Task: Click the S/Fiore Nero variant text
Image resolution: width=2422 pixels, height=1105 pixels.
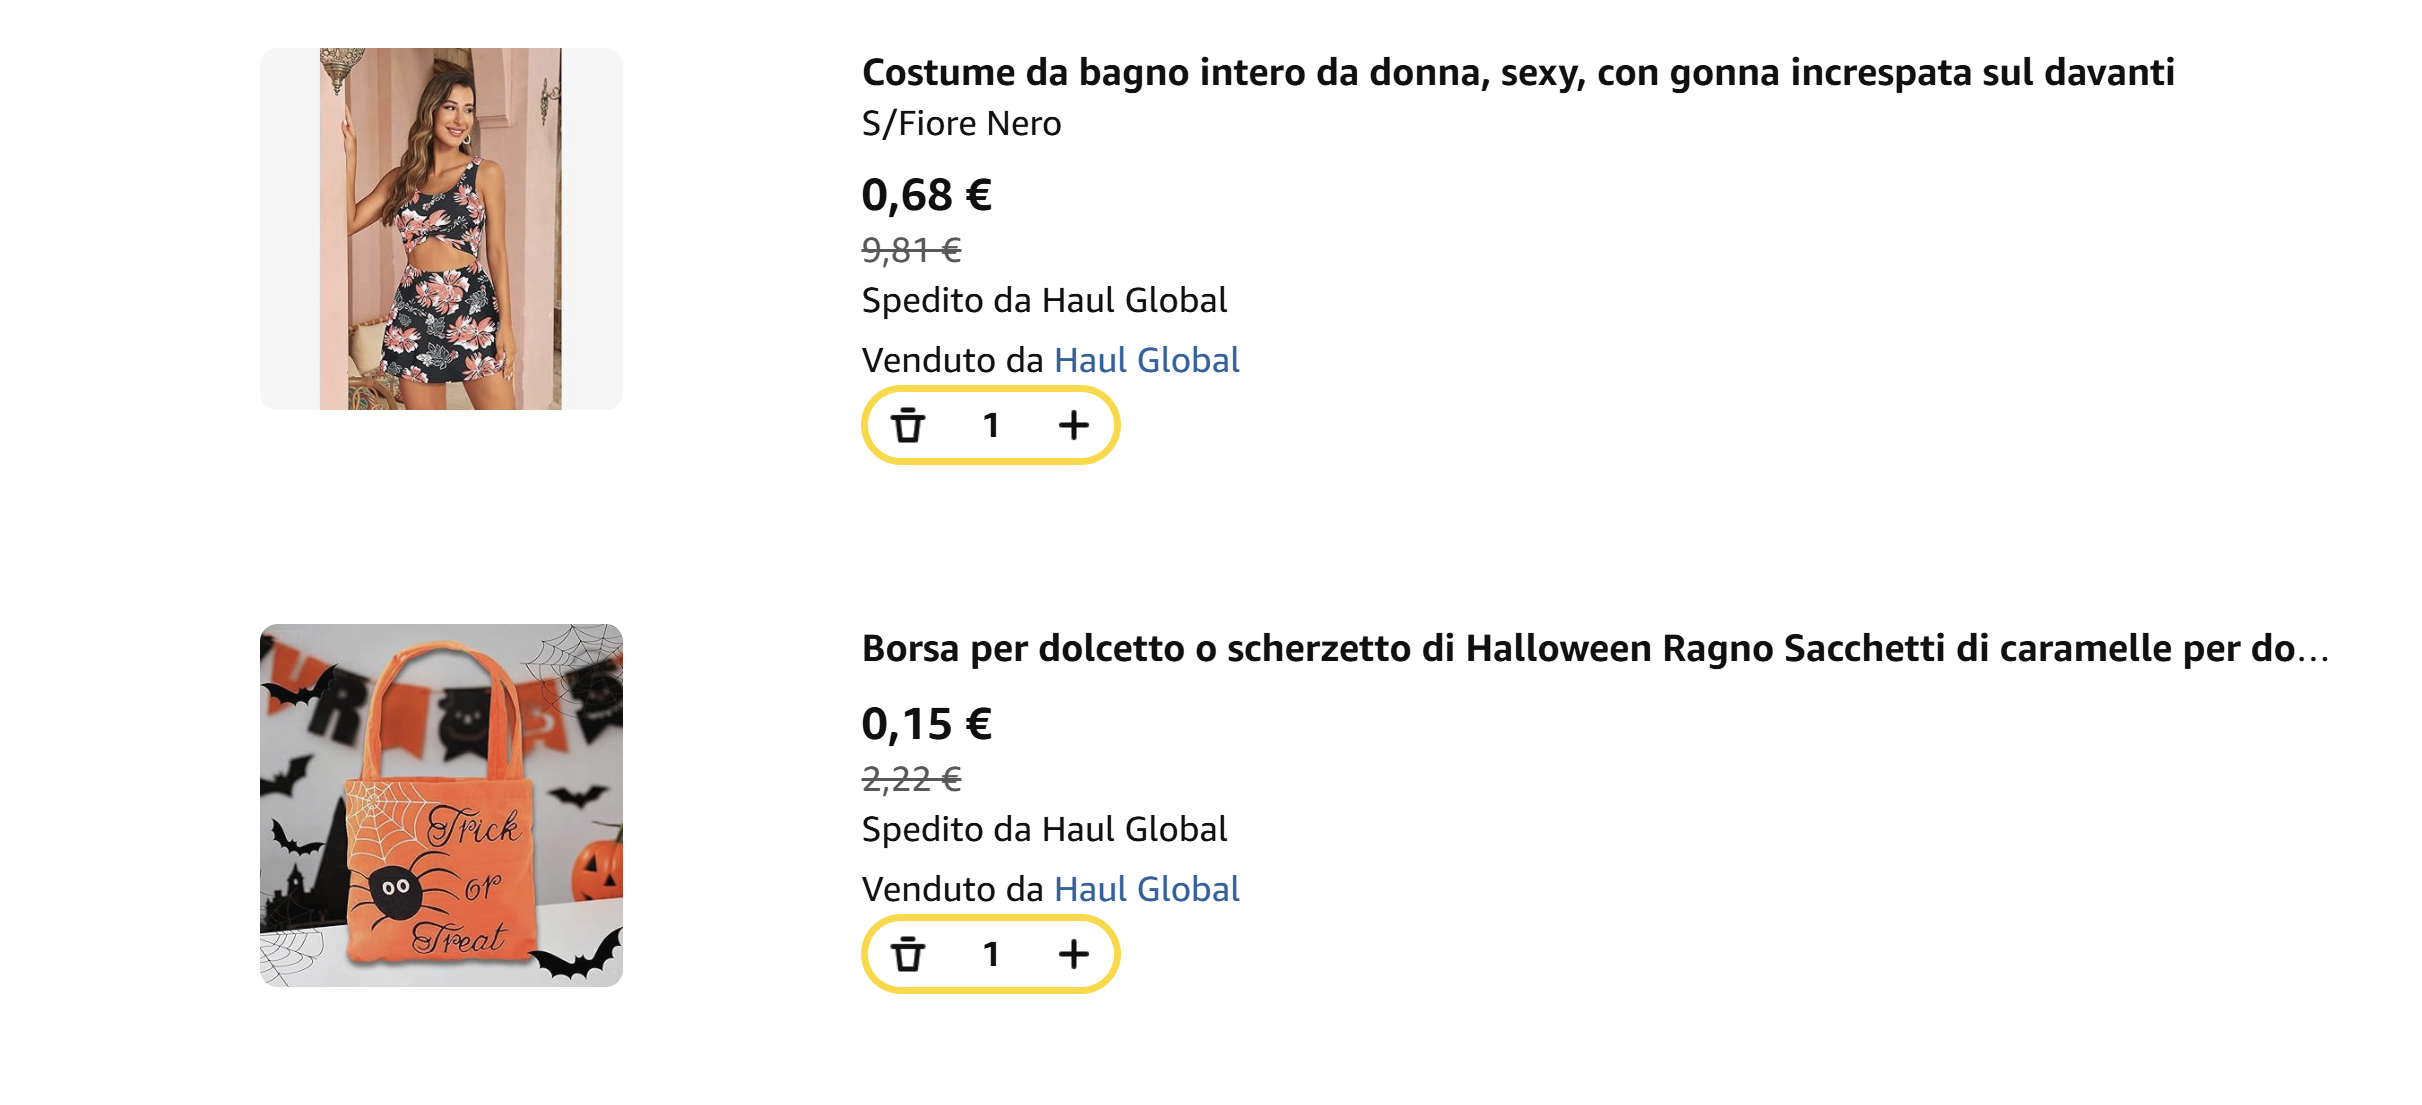Action: [961, 124]
